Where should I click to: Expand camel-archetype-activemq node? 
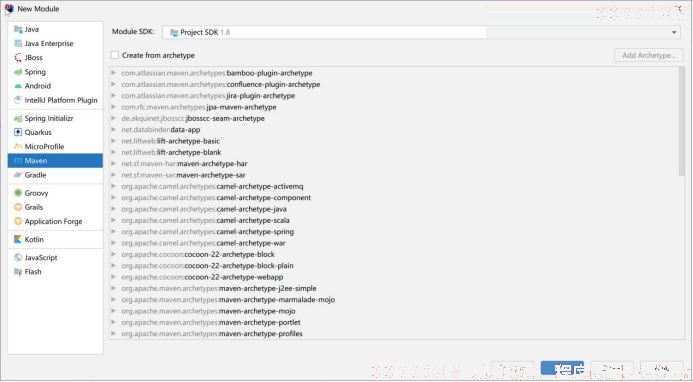tap(114, 186)
